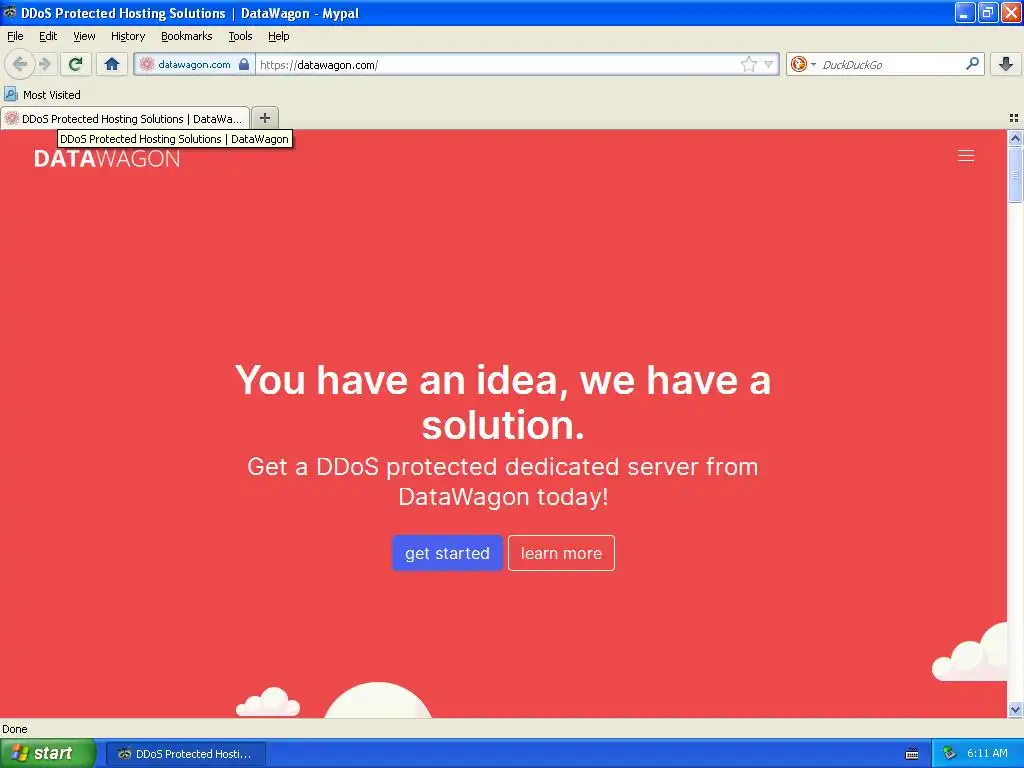Image resolution: width=1024 pixels, height=768 pixels.
Task: Open the File menu
Action: tap(15, 36)
